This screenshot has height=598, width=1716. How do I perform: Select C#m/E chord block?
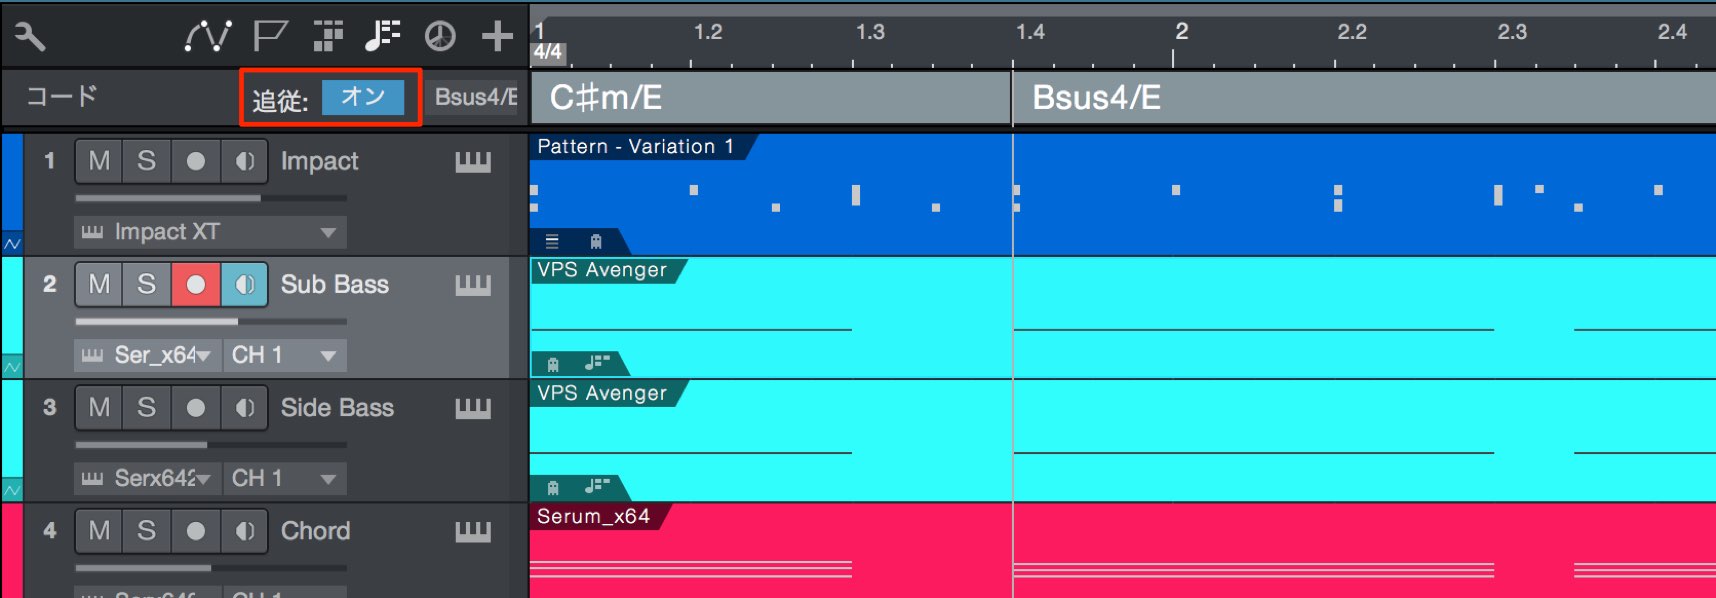(770, 98)
